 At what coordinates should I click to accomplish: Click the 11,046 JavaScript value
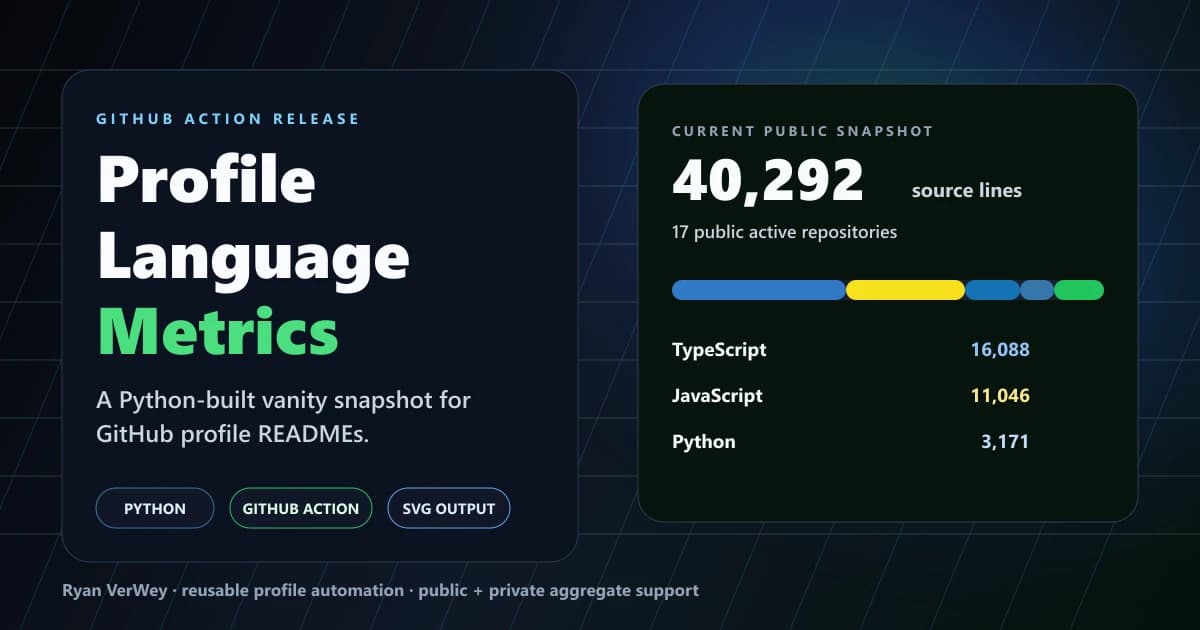pyautogui.click(x=1000, y=396)
